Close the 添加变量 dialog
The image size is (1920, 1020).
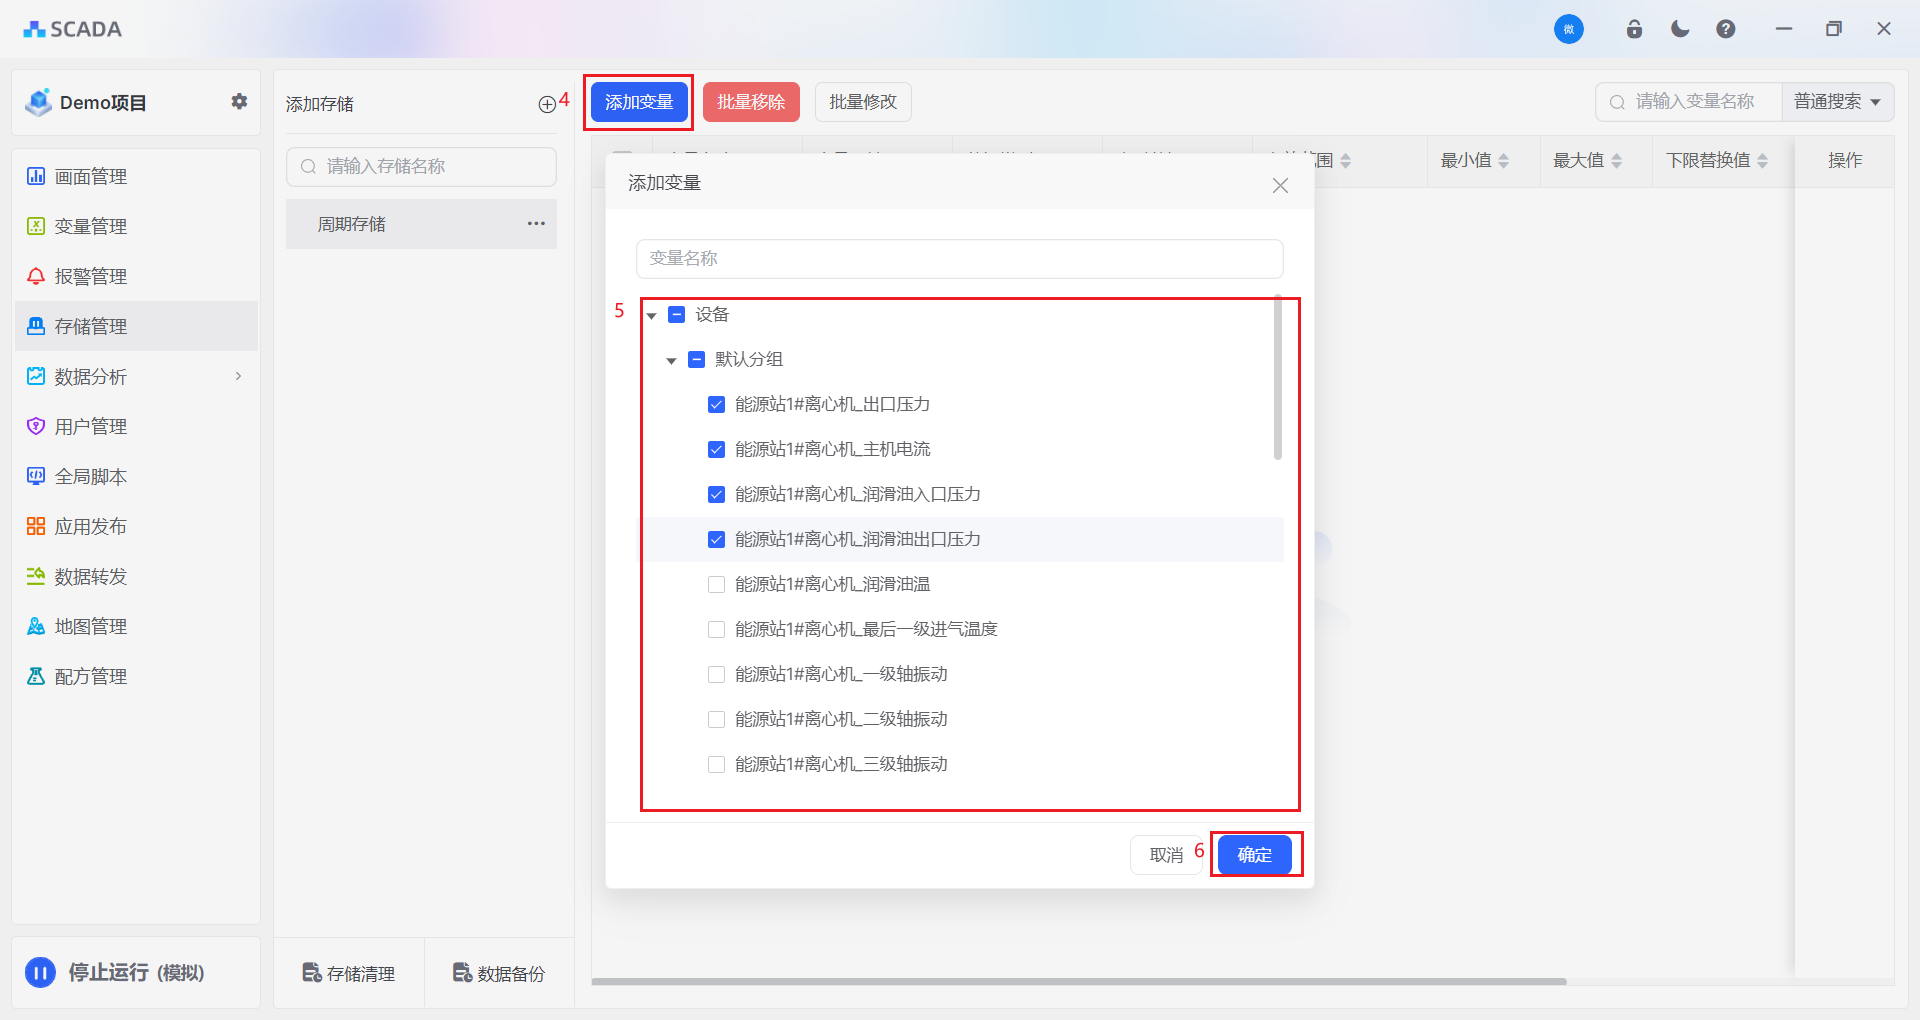pyautogui.click(x=1280, y=185)
